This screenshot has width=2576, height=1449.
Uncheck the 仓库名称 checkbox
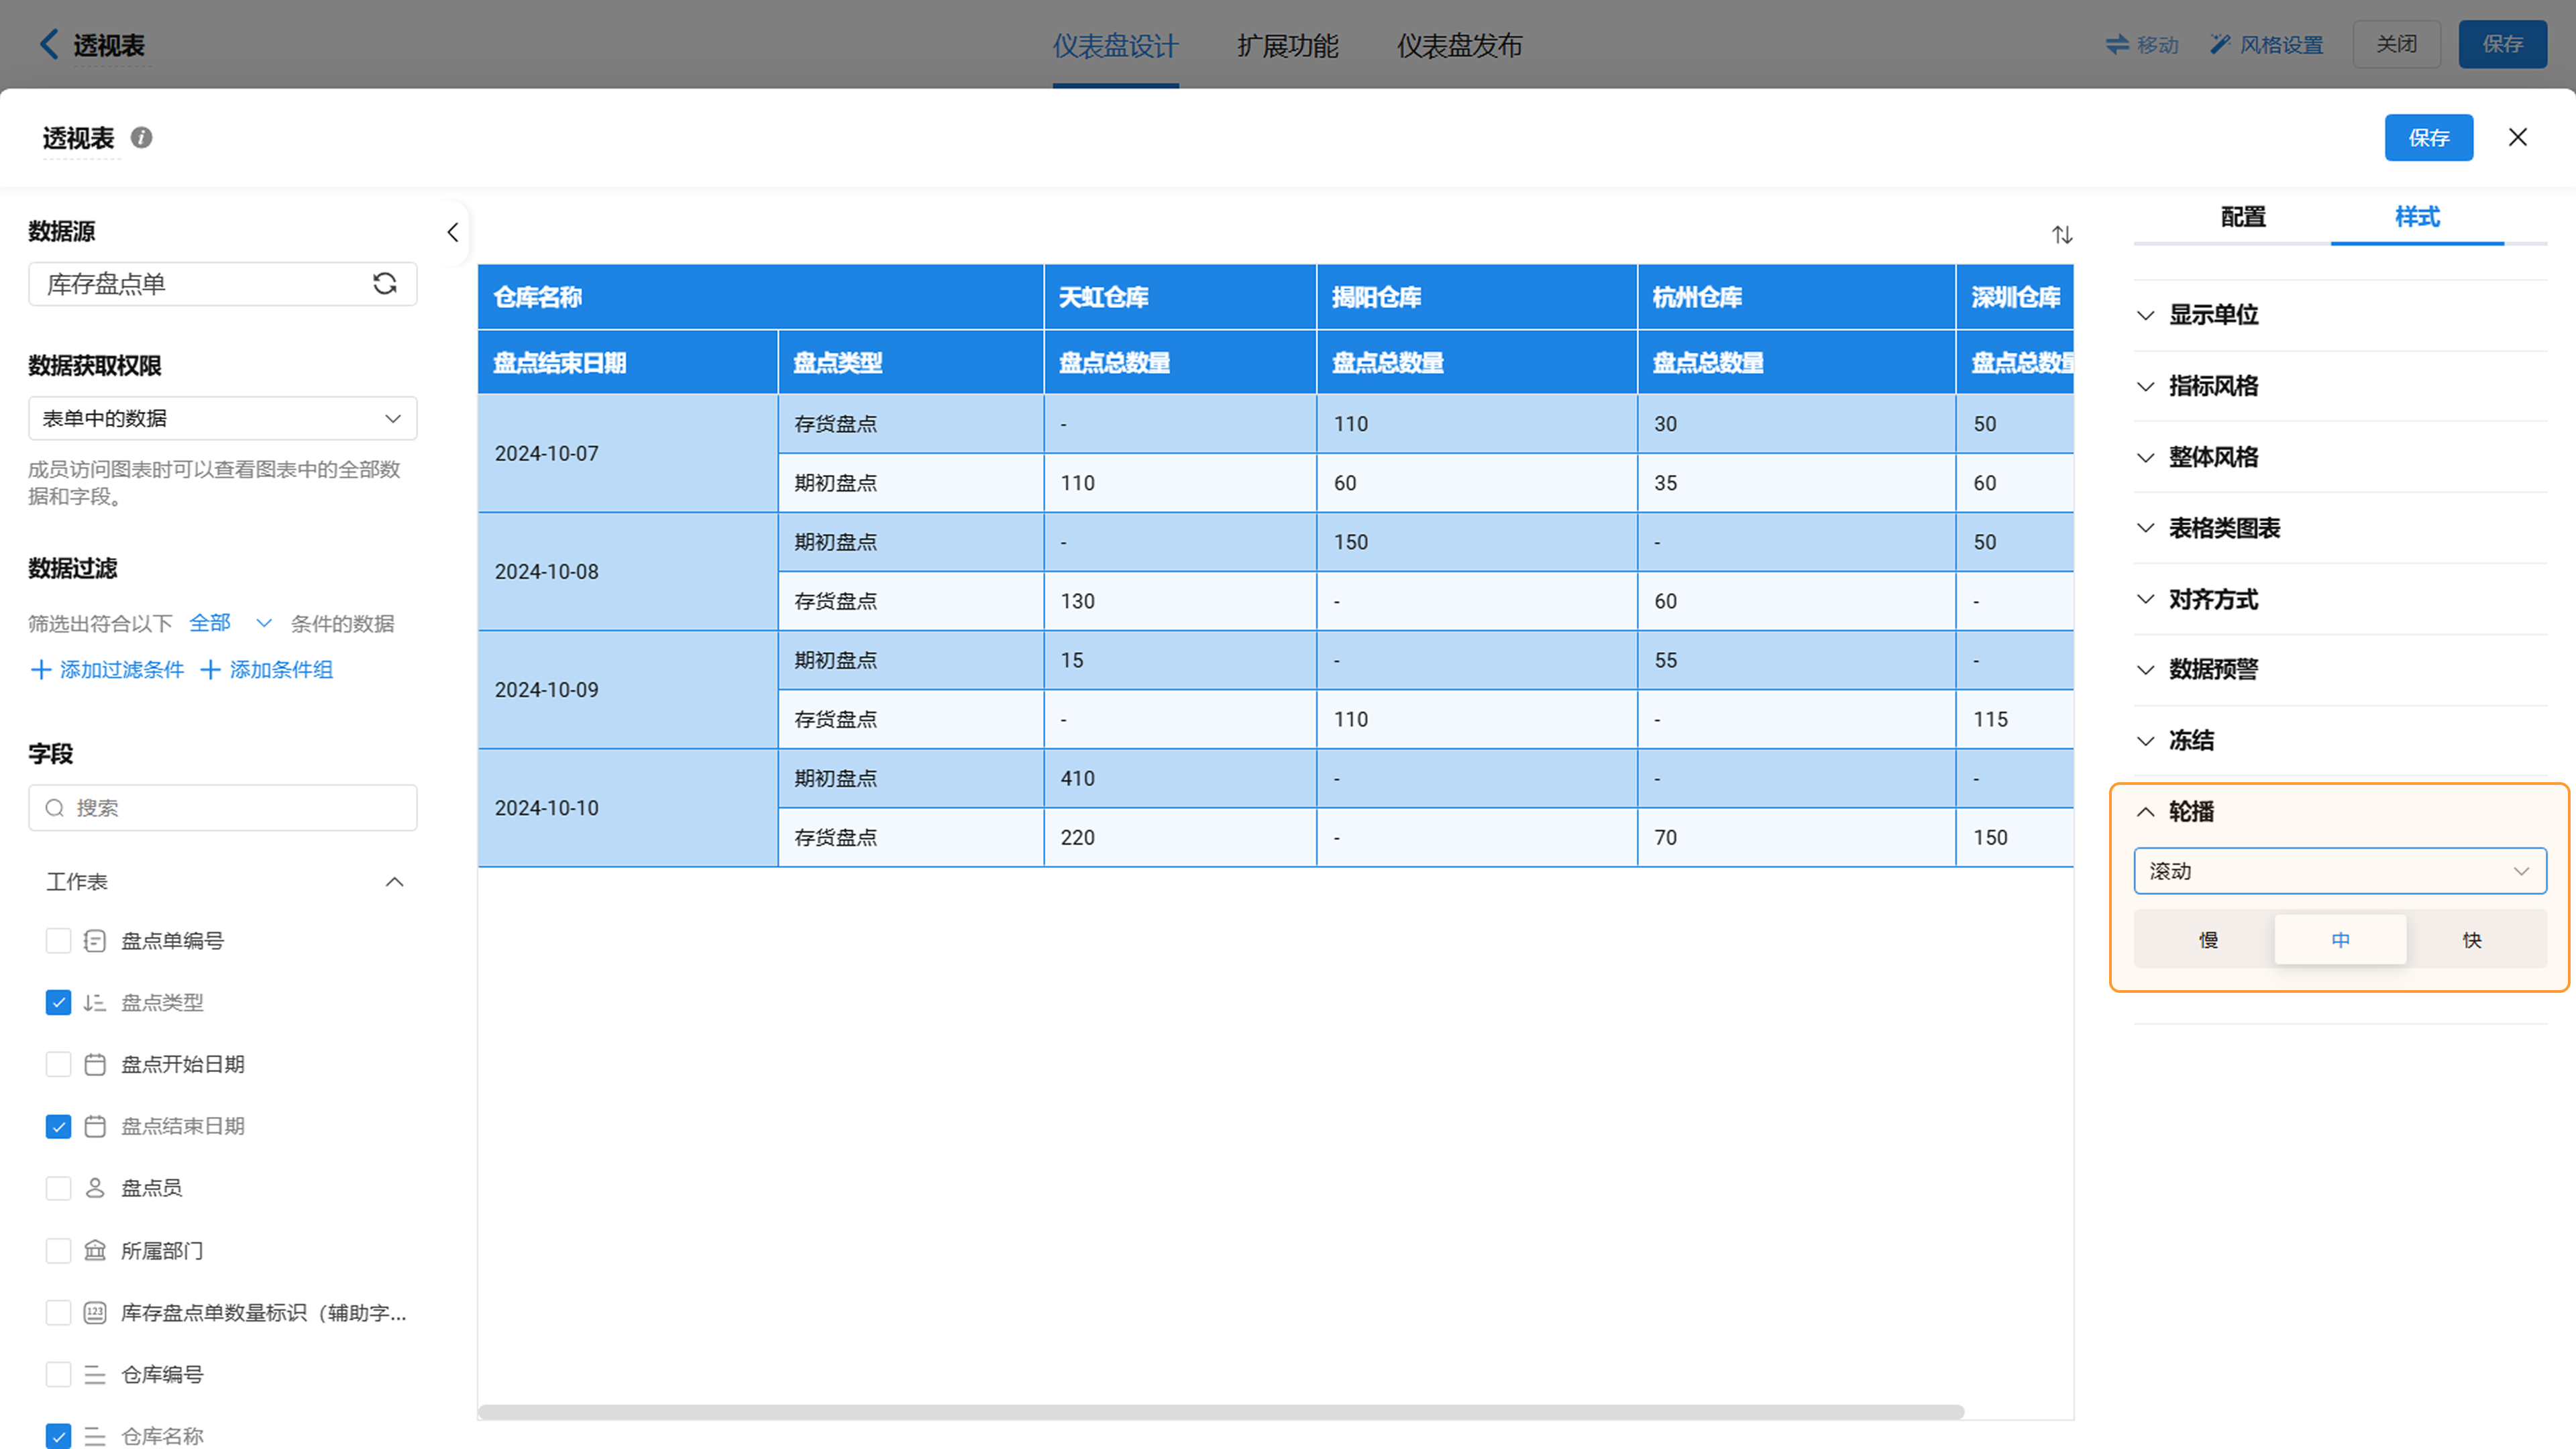click(x=58, y=1437)
